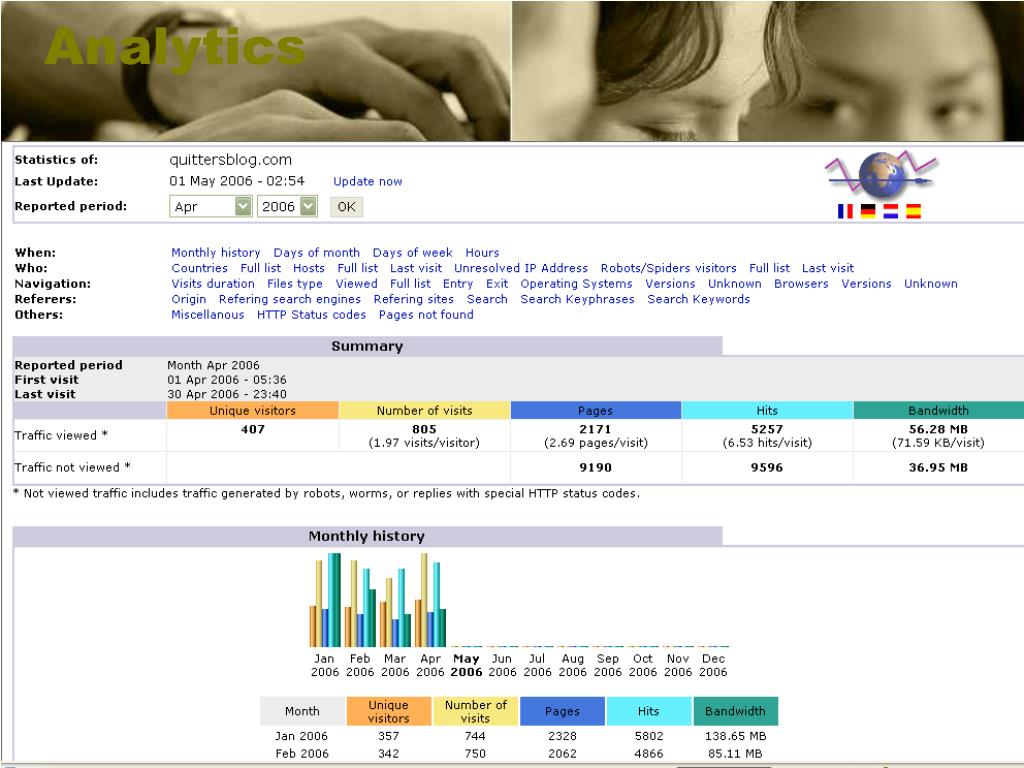
Task: Click the green Bandwidth summary header
Action: coord(938,410)
